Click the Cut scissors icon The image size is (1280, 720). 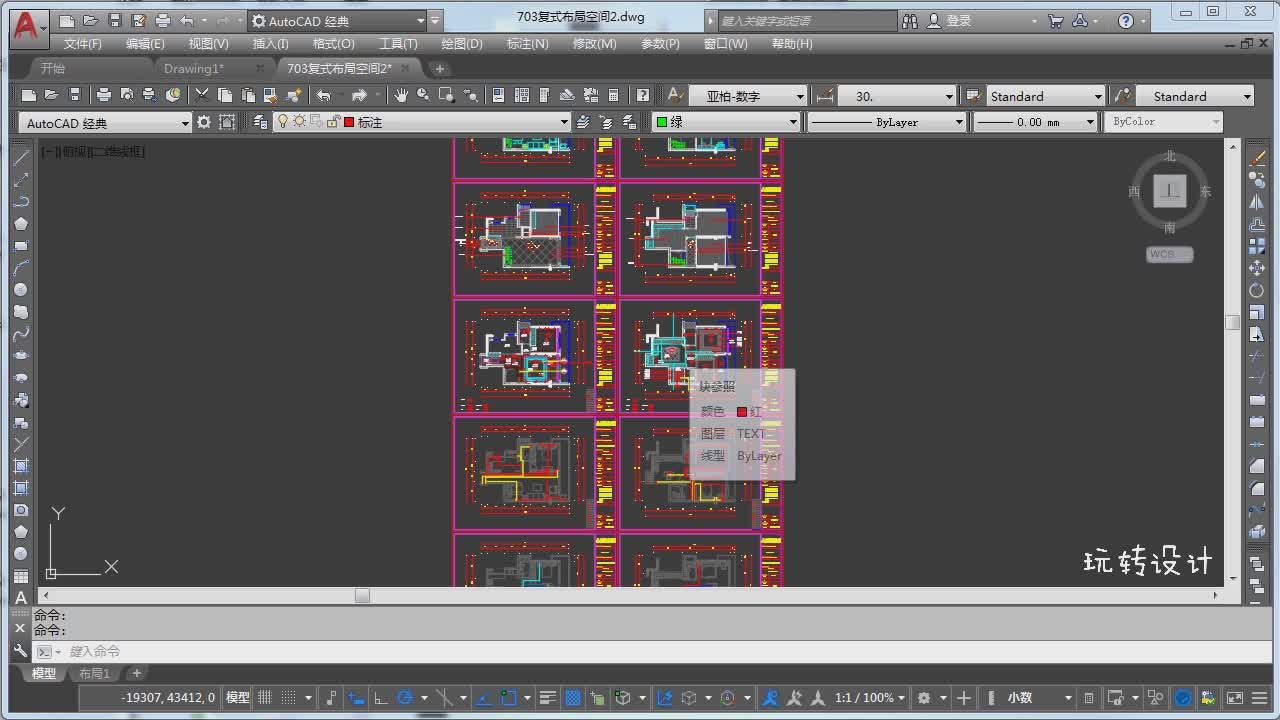202,95
